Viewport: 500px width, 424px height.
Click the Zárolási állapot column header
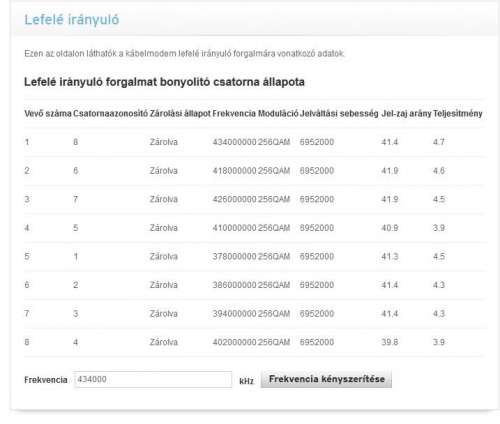[180, 114]
